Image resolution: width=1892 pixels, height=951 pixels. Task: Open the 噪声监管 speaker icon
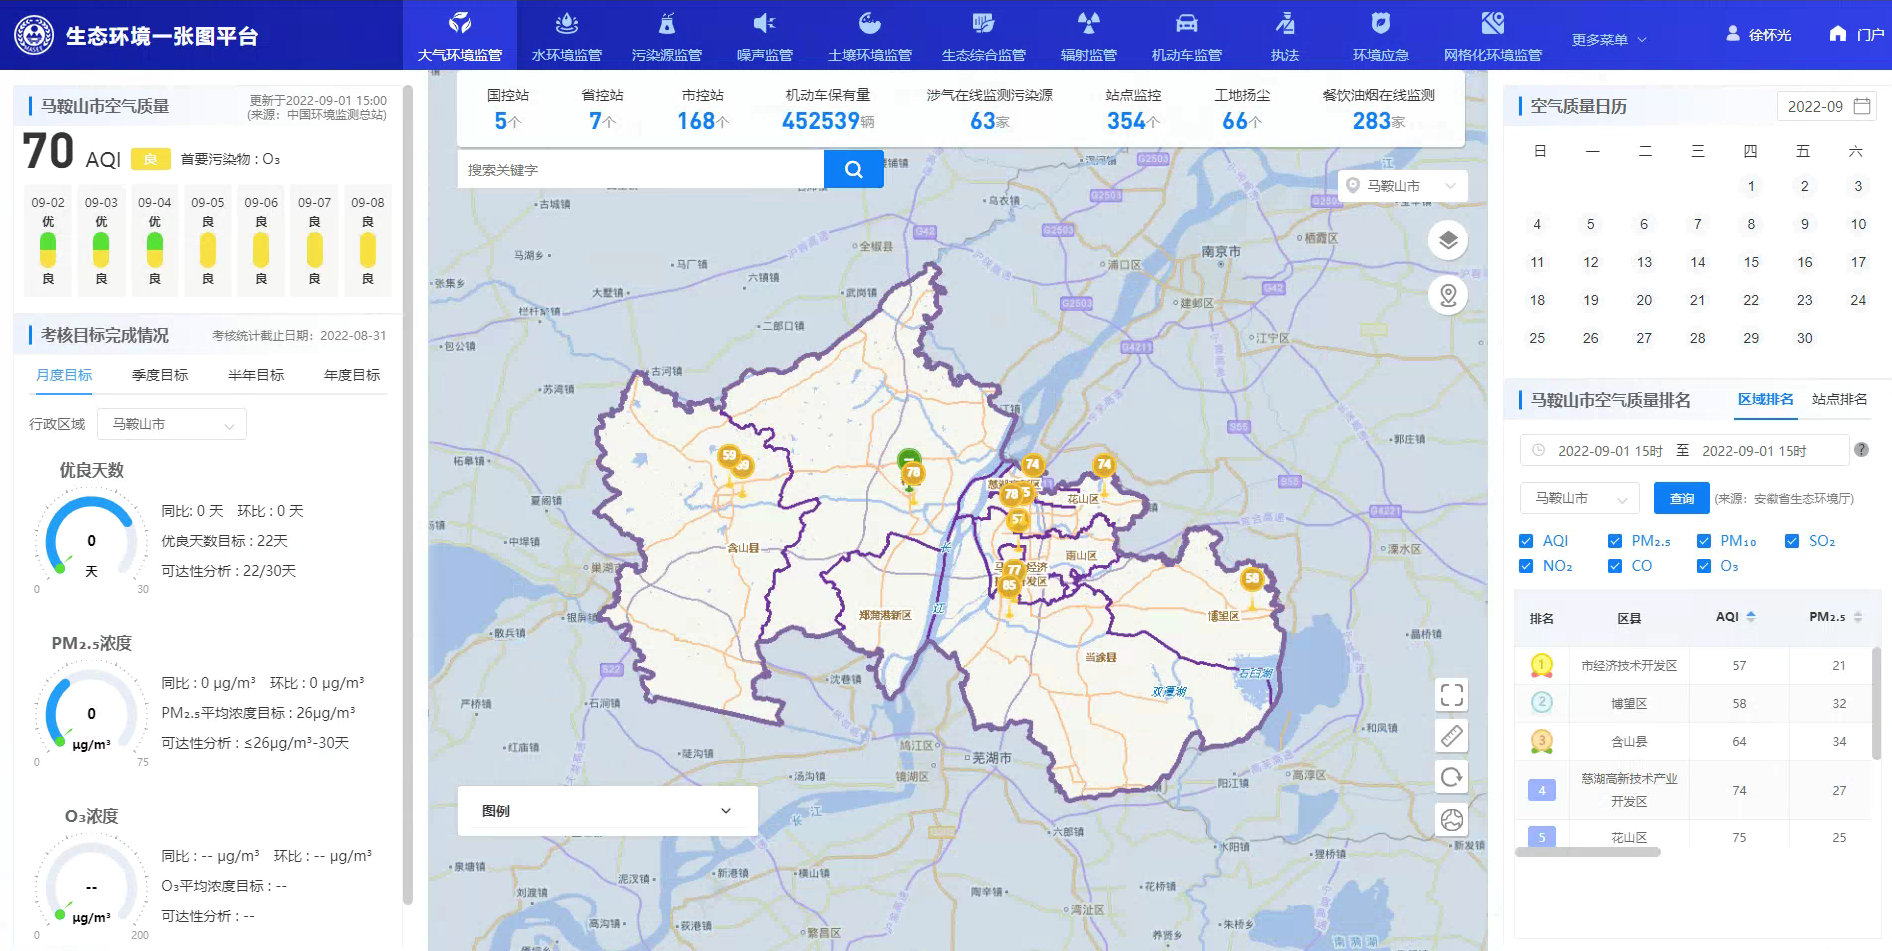point(764,23)
